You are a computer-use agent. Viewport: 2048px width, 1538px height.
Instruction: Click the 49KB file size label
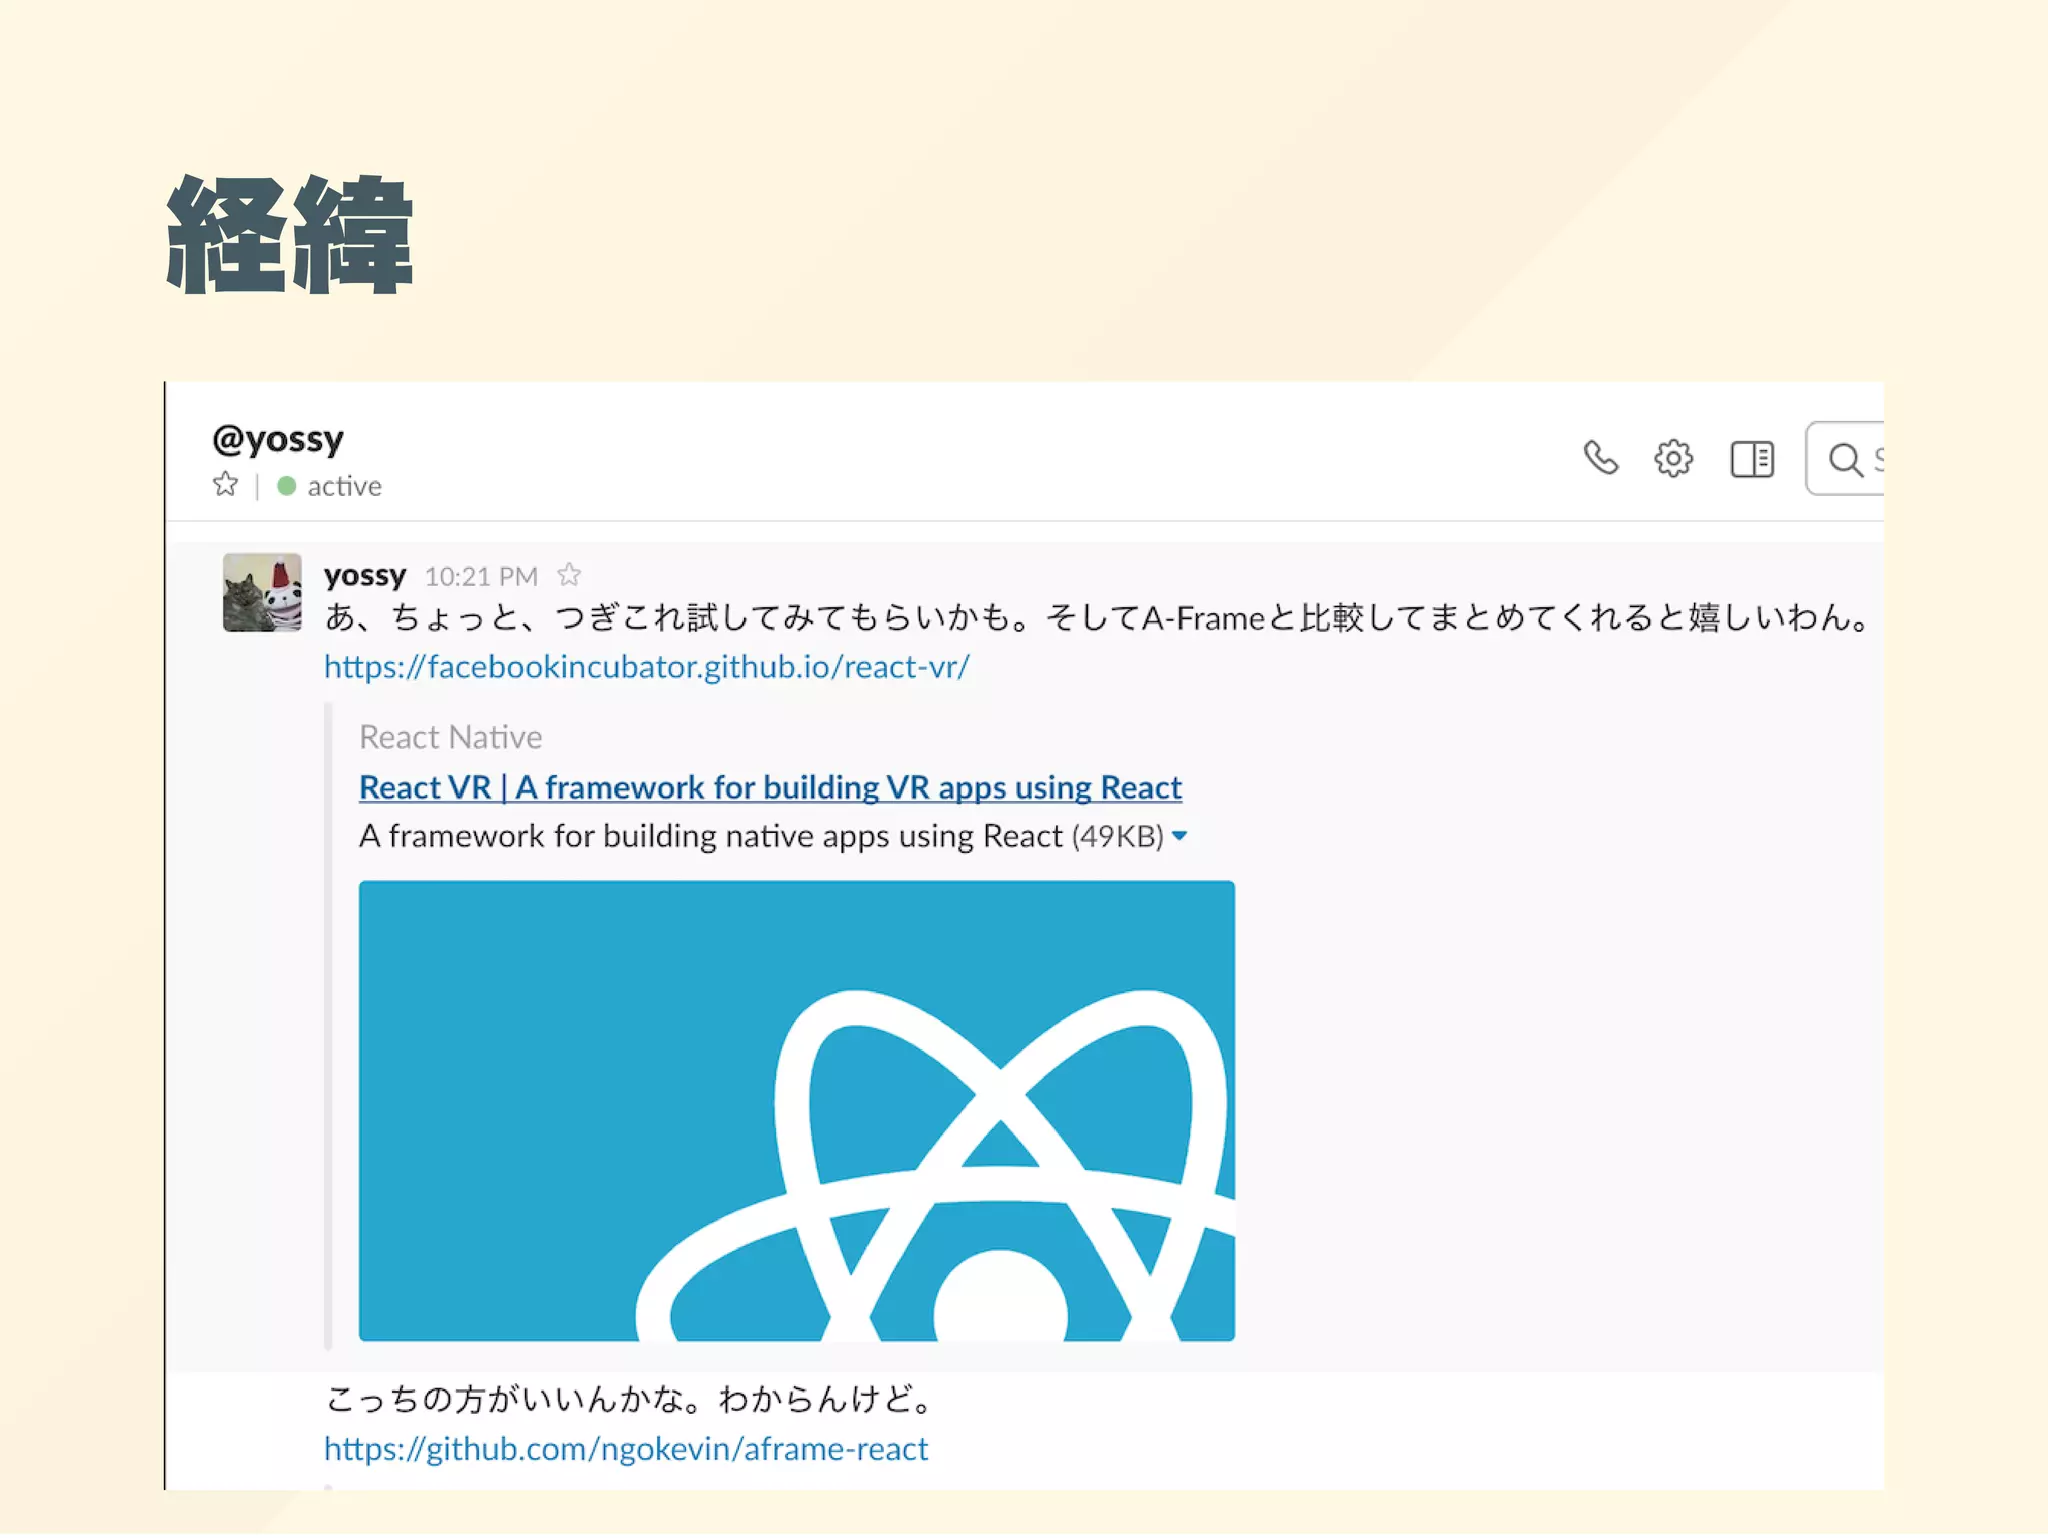[x=1117, y=836]
